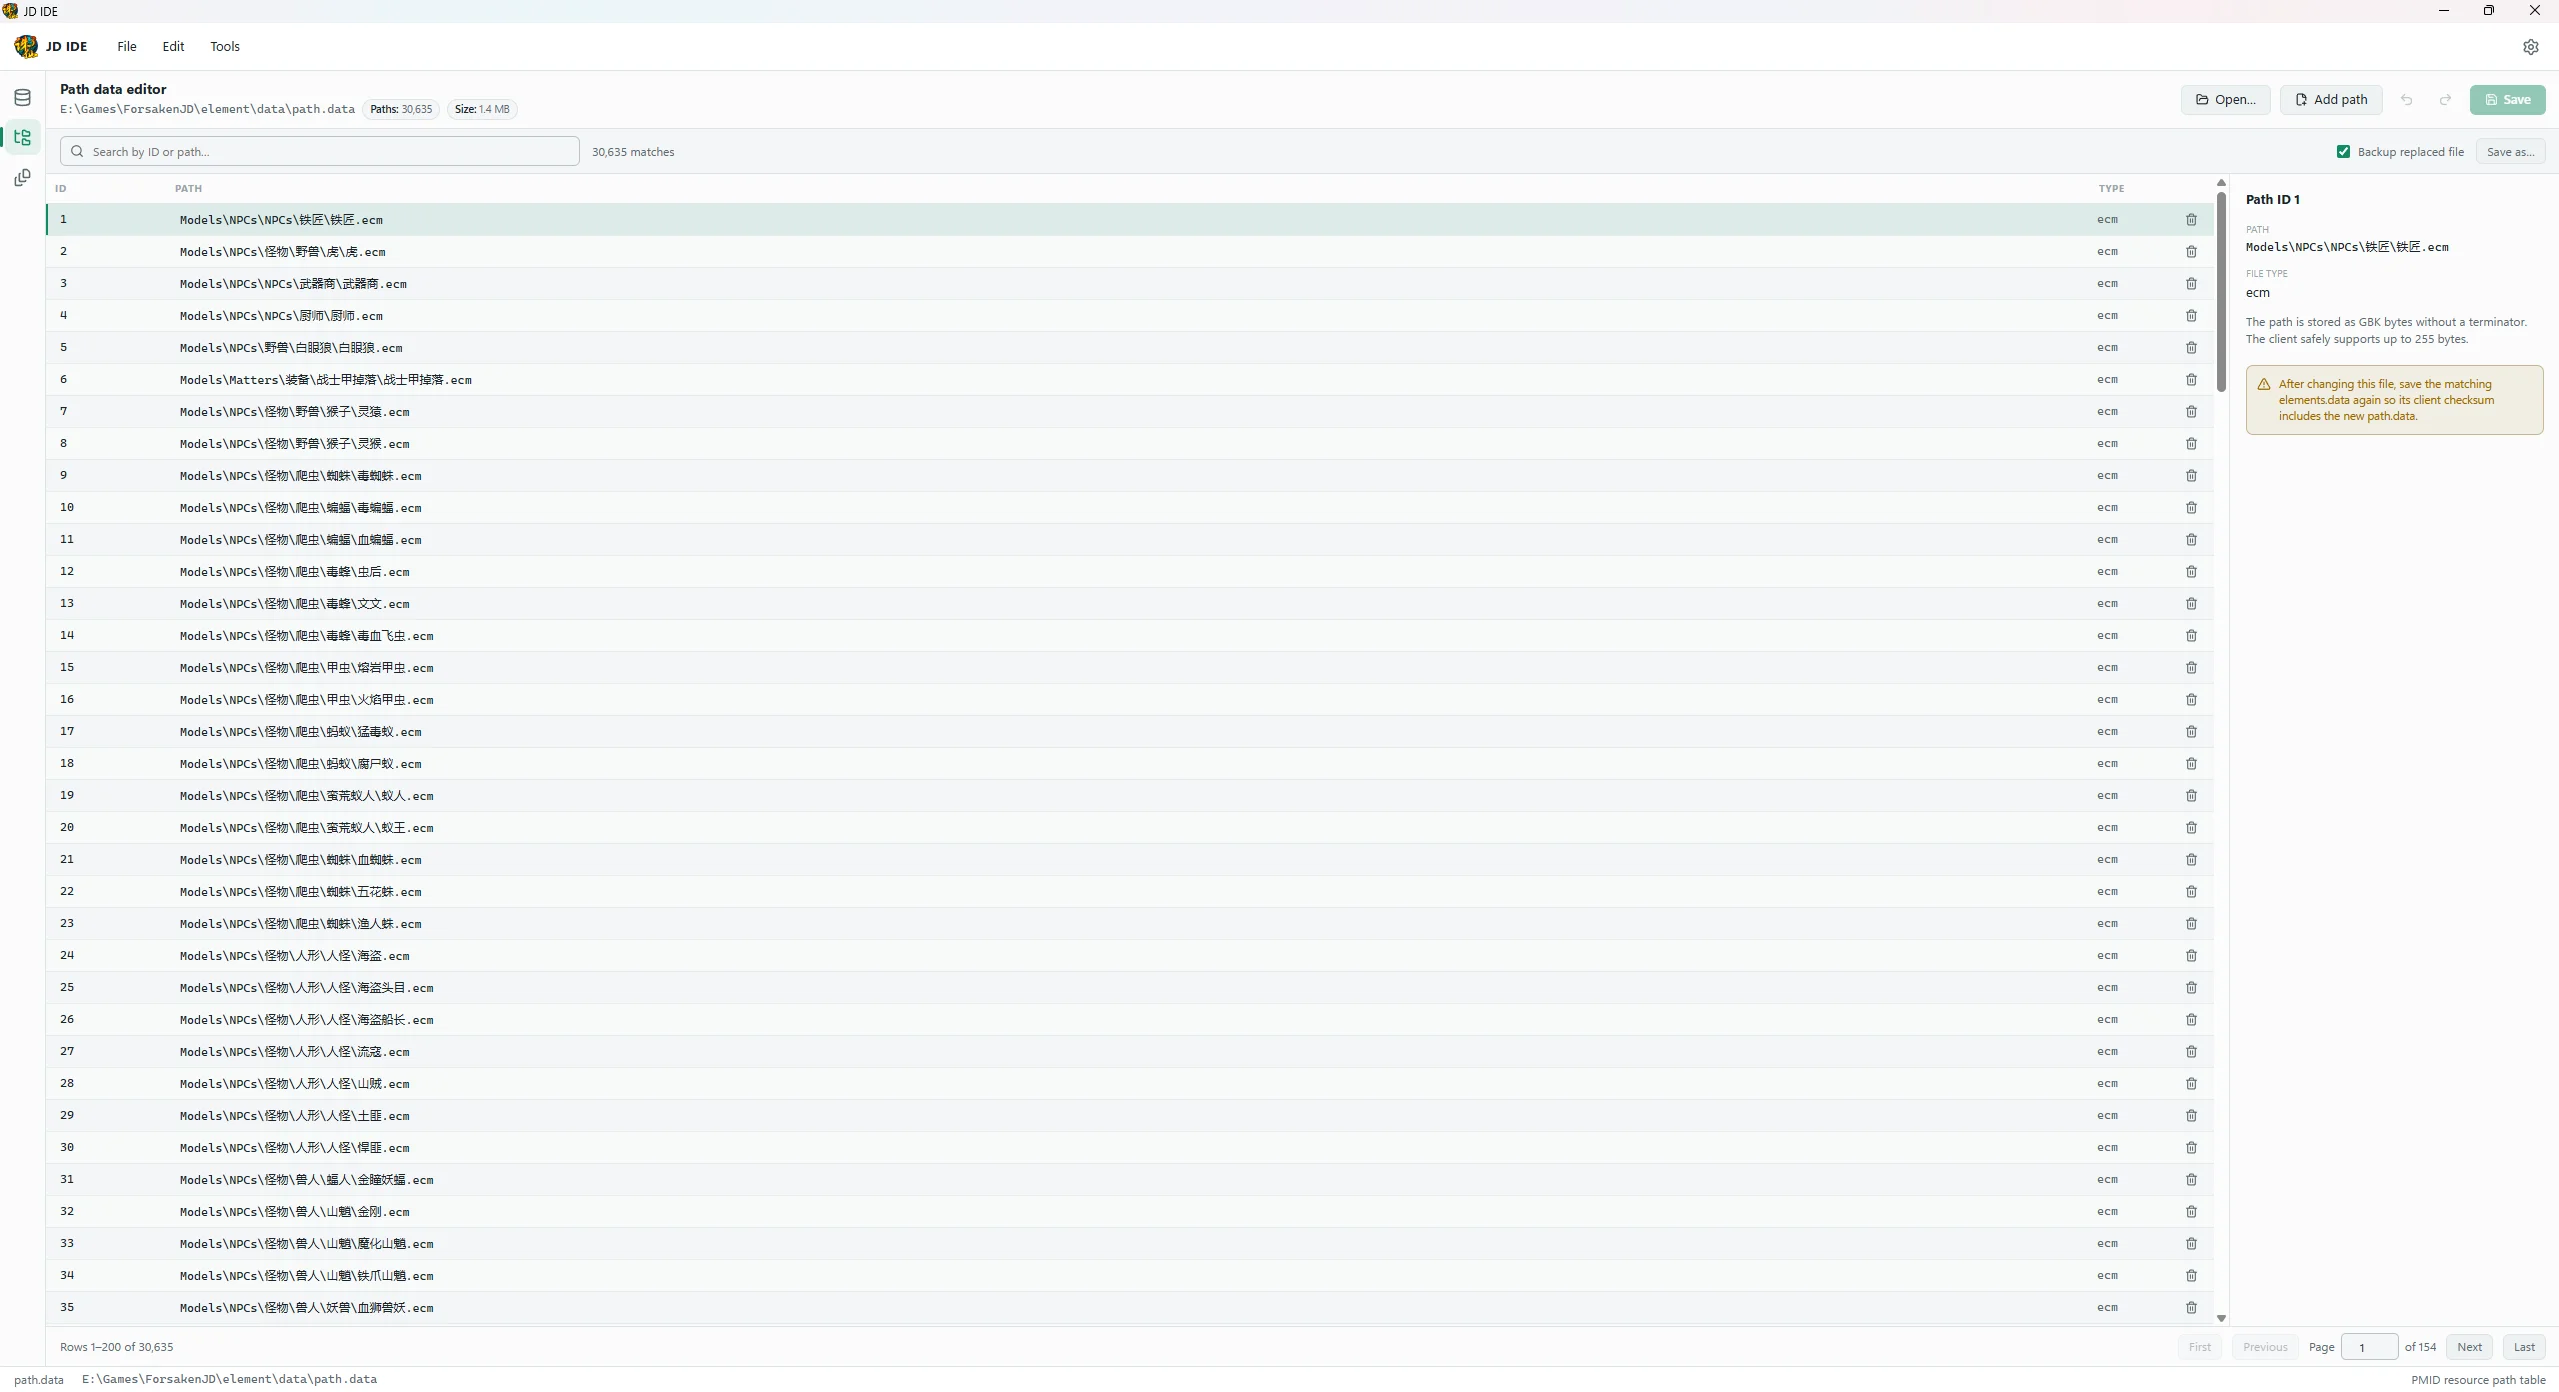Delete path row 3 trash icon

click(x=2191, y=284)
